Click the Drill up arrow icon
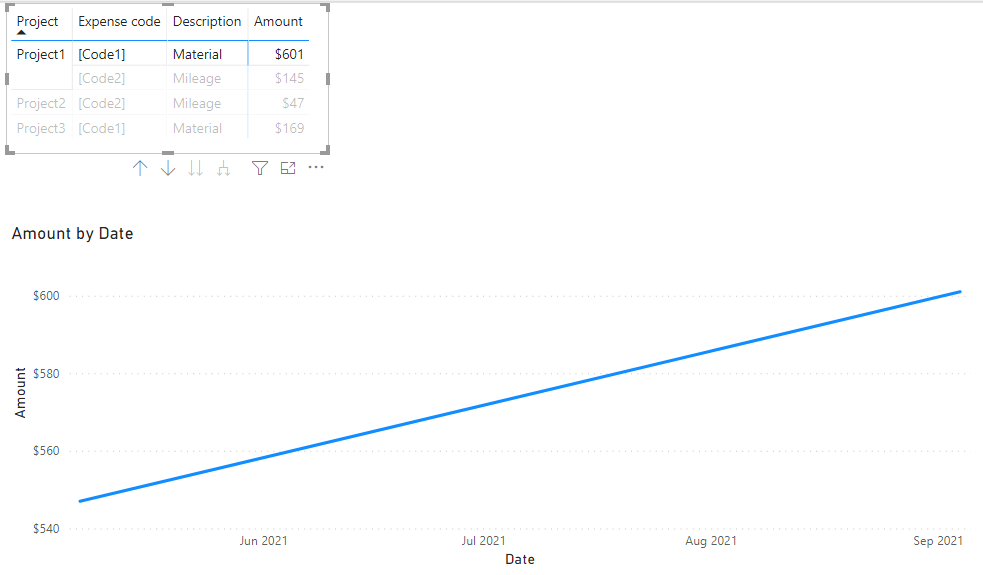The width and height of the screenshot is (983, 575). 140,168
